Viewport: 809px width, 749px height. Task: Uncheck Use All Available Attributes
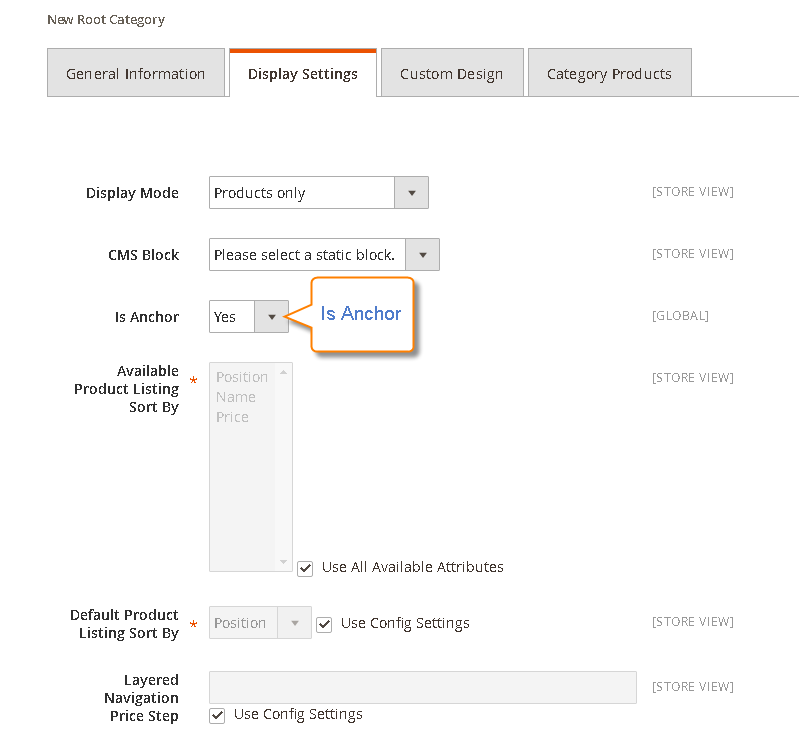tap(305, 568)
